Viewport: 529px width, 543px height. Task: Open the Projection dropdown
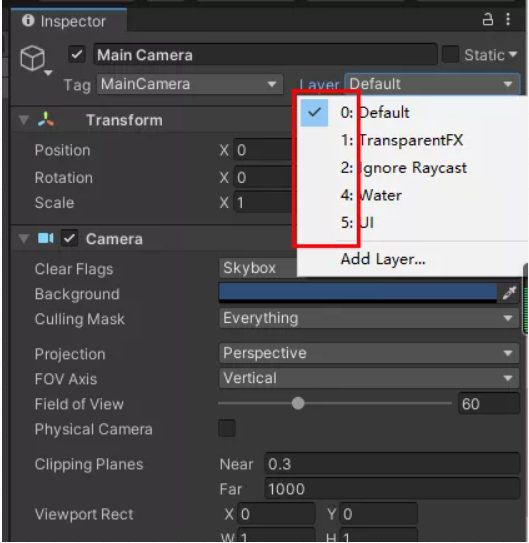pyautogui.click(x=369, y=353)
